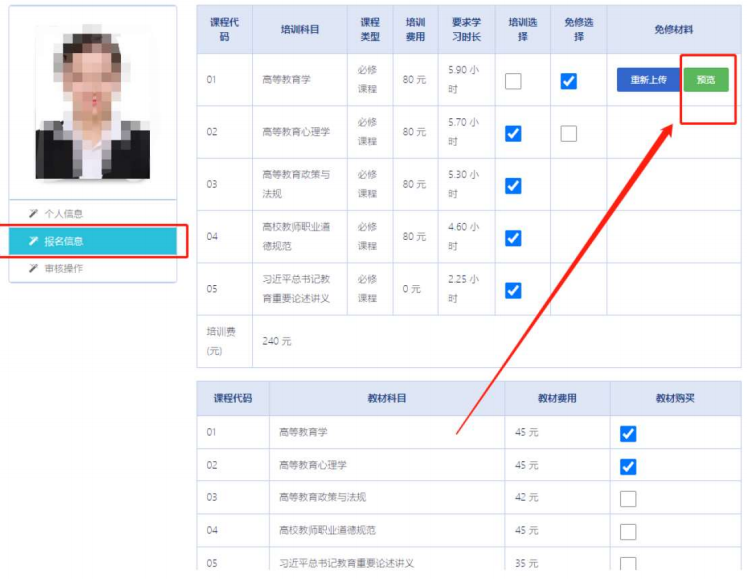The image size is (747, 579).
Task: Click the applicant profile photo
Action: pos(93,102)
